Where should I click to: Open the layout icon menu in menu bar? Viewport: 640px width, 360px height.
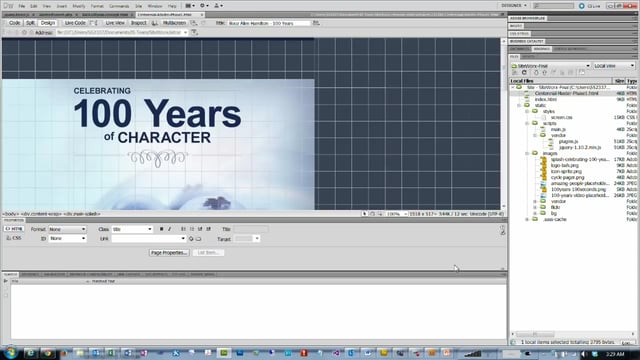pyautogui.click(x=190, y=6)
